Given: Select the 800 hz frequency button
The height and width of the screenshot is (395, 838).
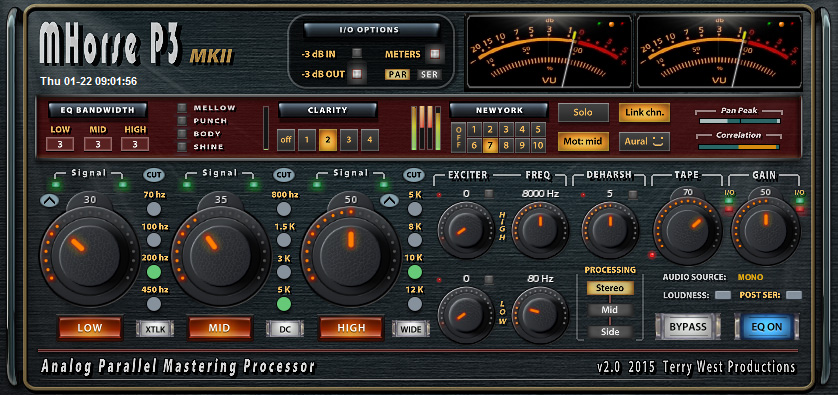Looking at the screenshot, I should pos(284,208).
